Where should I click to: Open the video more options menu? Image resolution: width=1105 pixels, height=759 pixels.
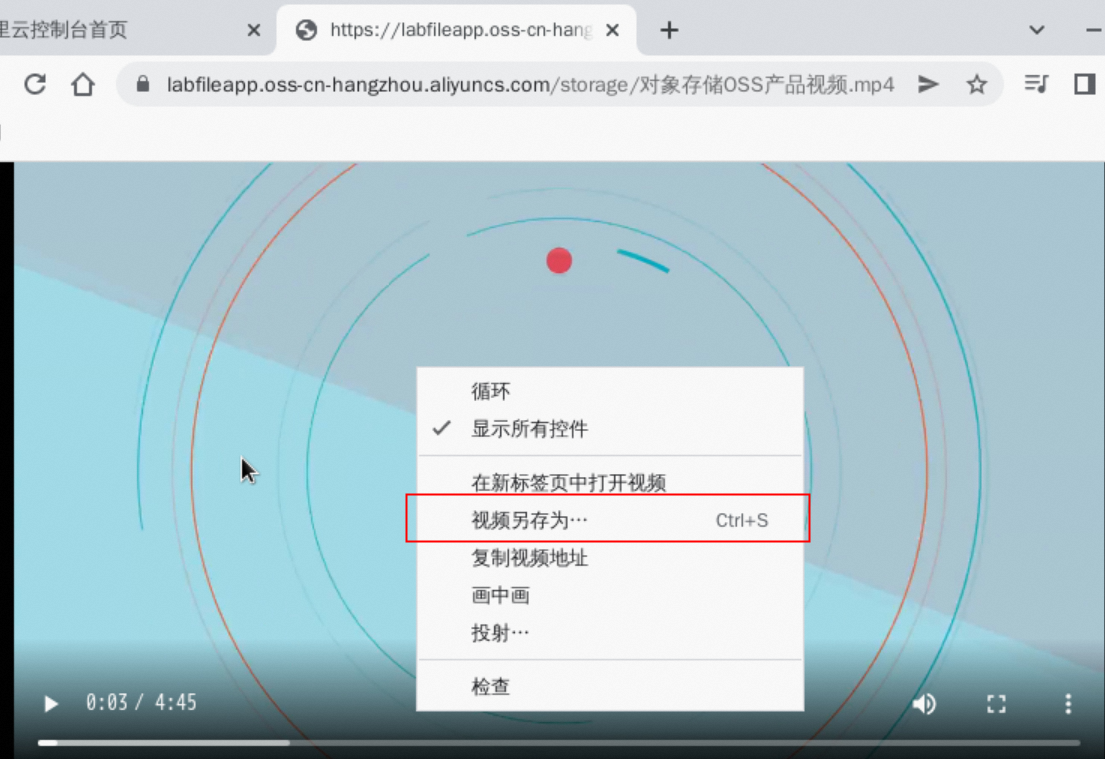1068,703
